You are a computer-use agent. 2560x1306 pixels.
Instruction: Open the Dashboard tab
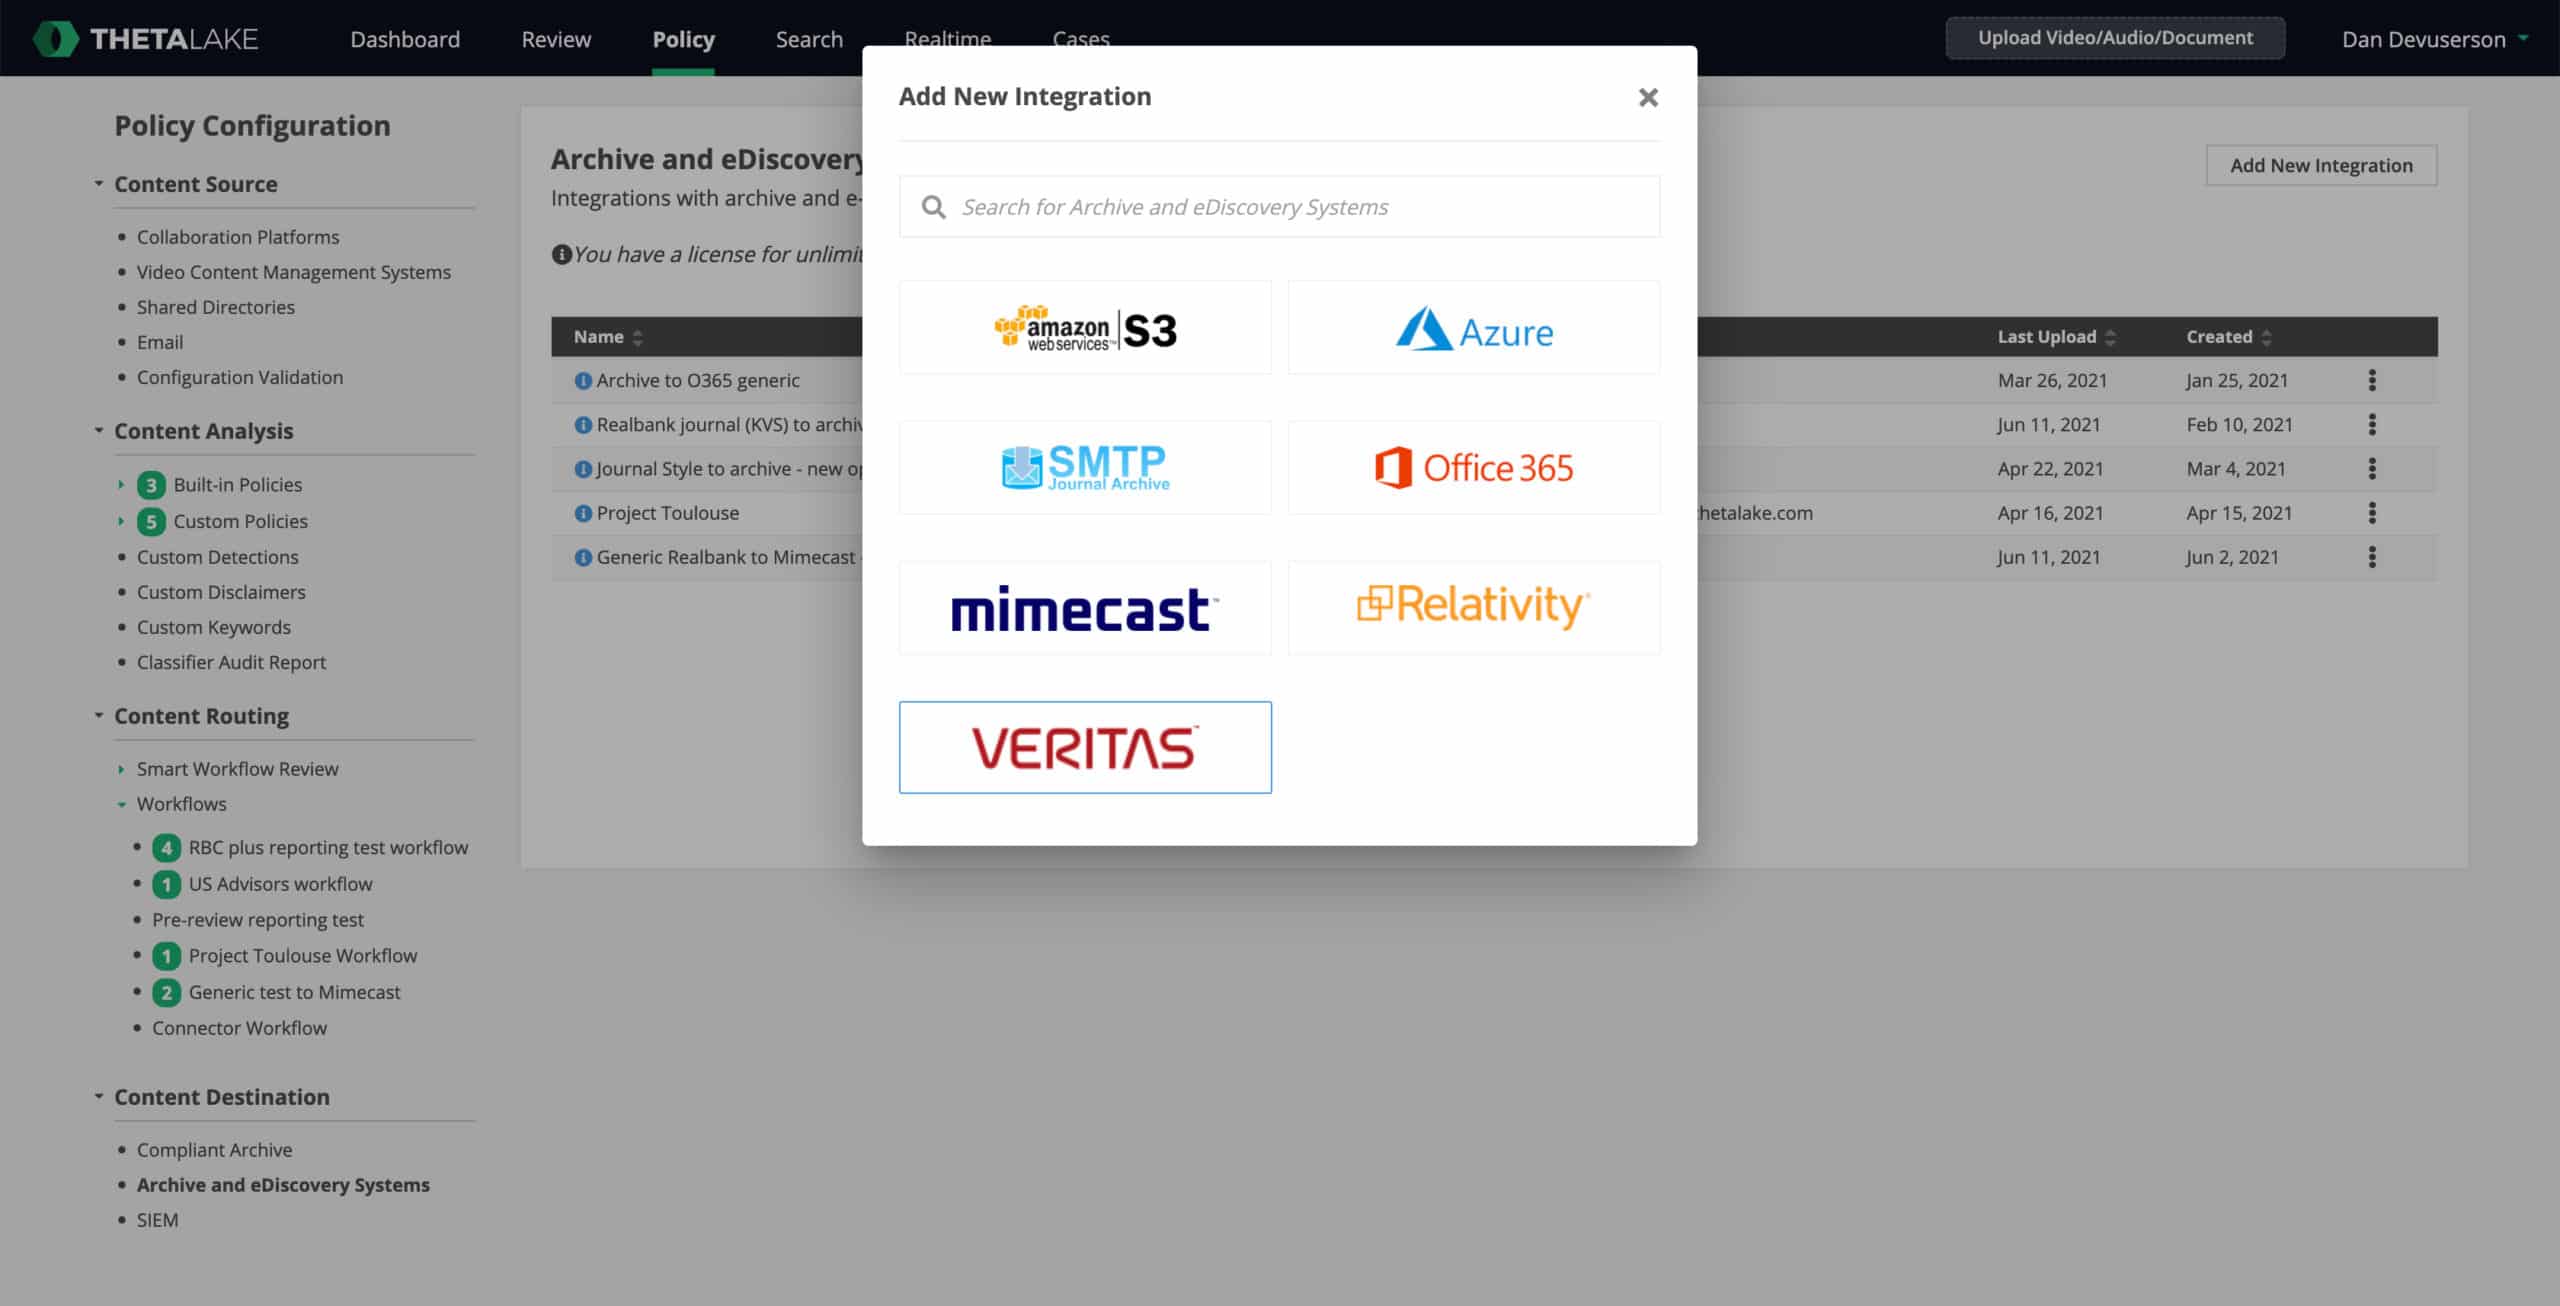pos(405,39)
